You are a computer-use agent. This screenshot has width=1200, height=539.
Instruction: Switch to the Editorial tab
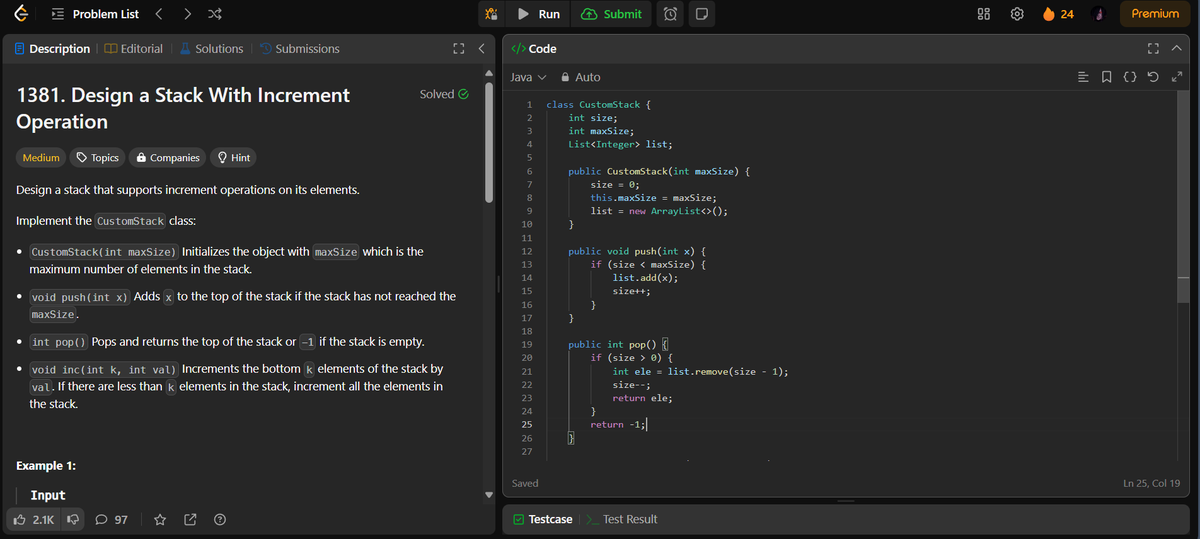pyautogui.click(x=134, y=48)
